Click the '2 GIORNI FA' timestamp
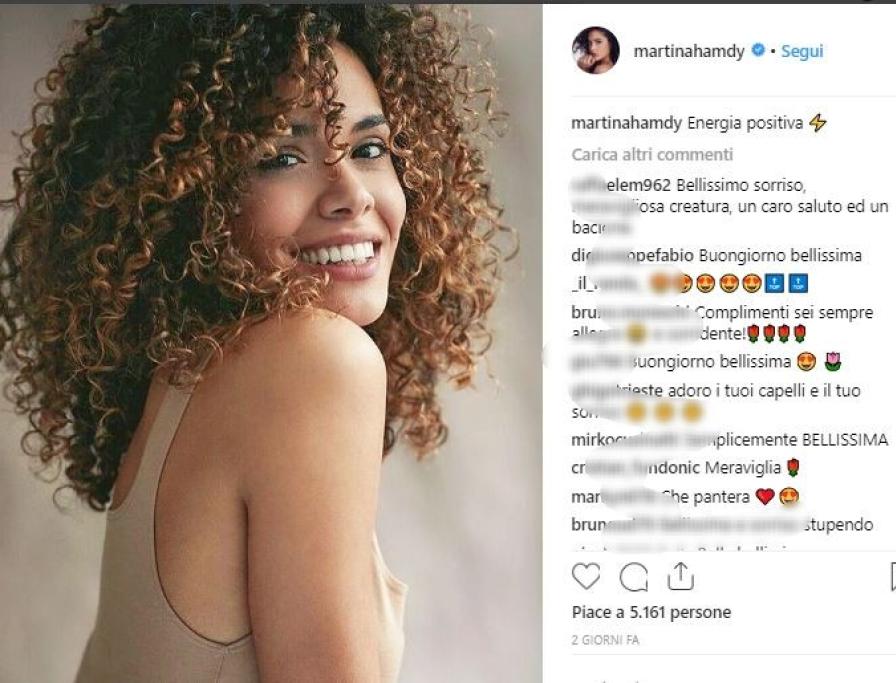896x683 pixels. pyautogui.click(x=605, y=638)
